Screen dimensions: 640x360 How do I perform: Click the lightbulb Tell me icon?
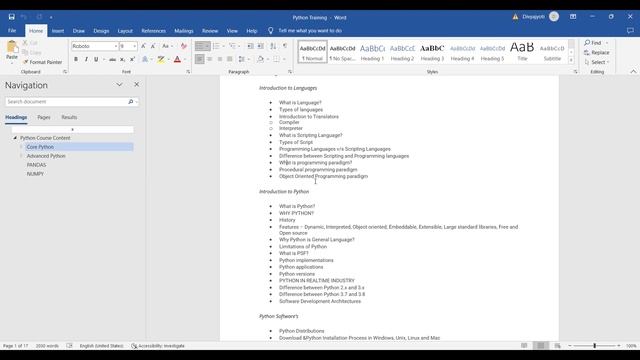pyautogui.click(x=270, y=31)
